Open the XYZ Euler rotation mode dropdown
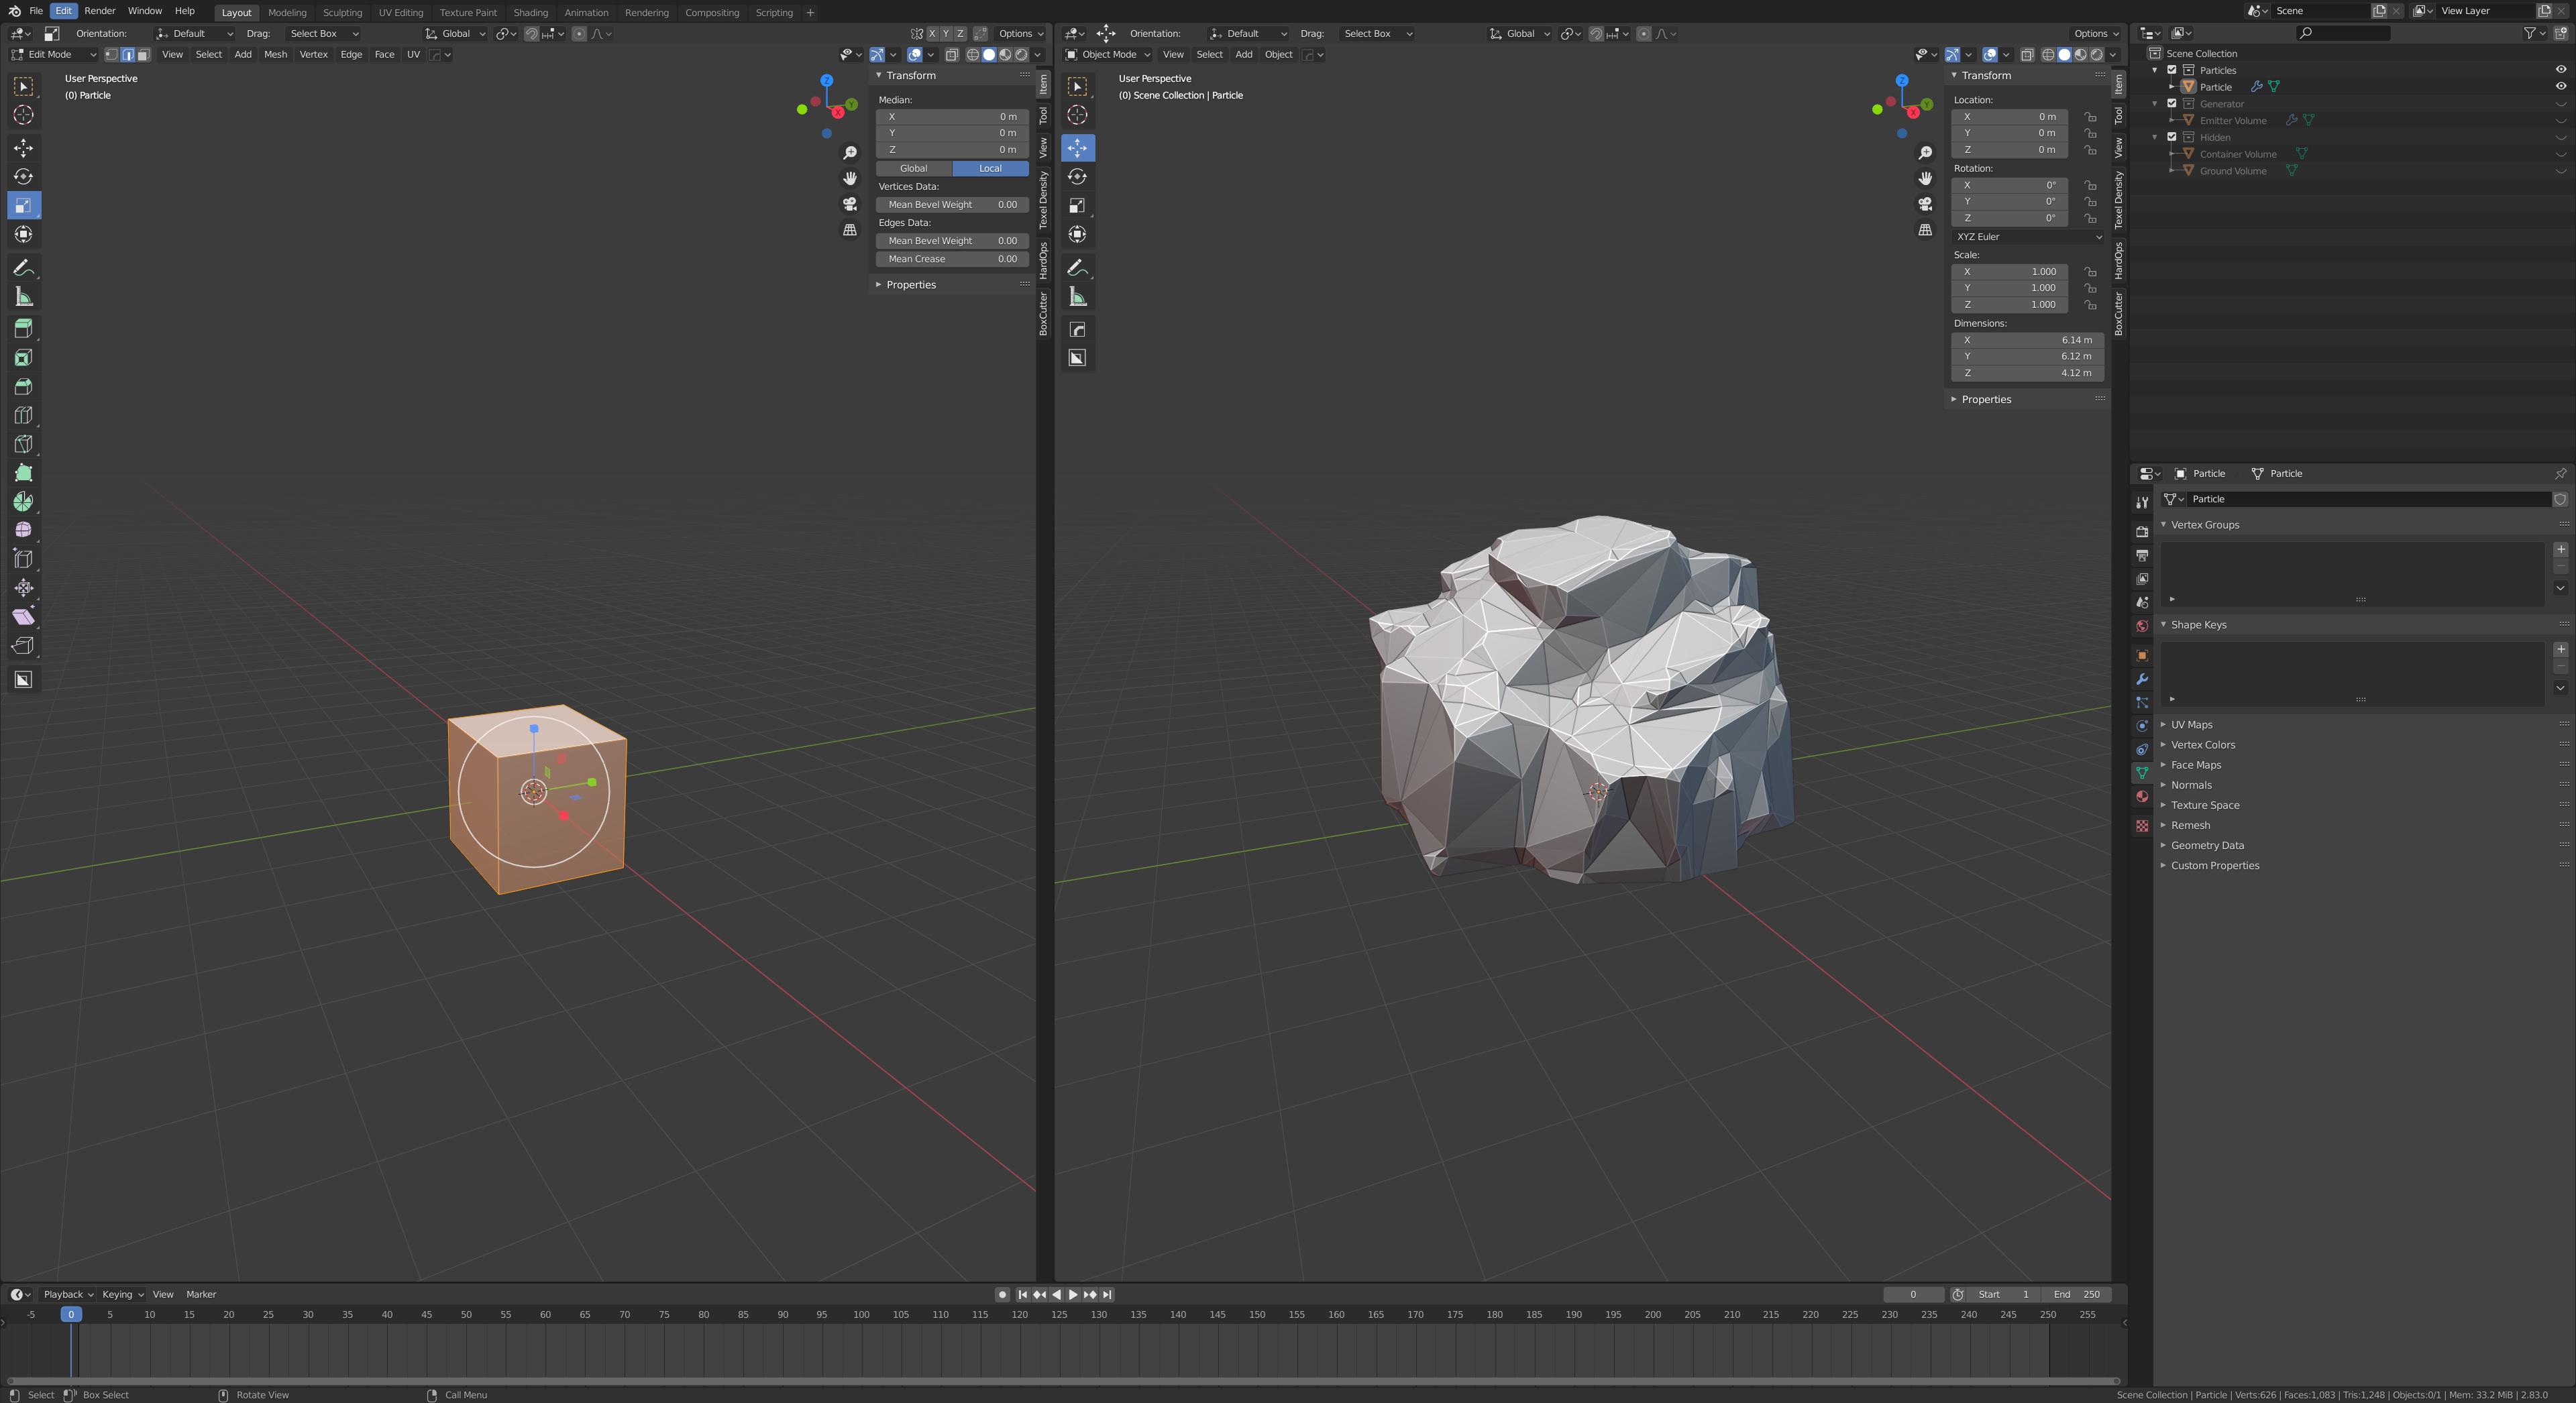2576x1403 pixels. (x=2028, y=237)
